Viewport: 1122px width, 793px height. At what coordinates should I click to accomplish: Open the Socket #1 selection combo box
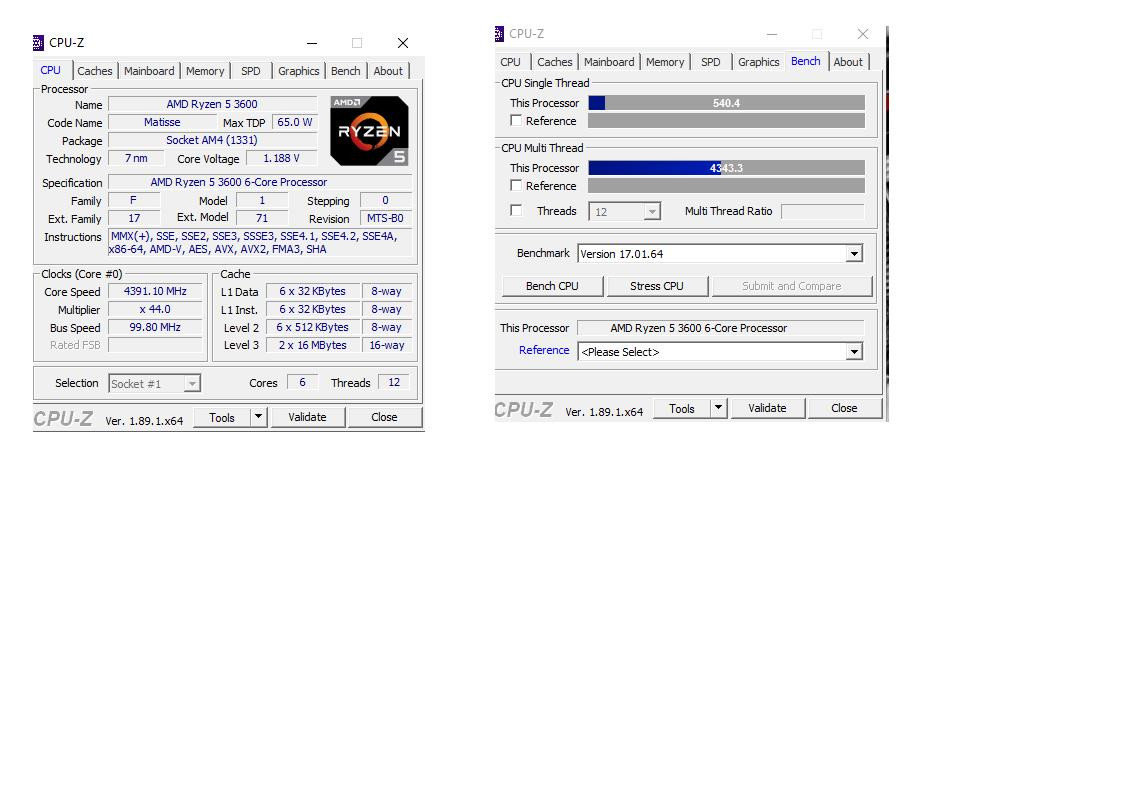coord(155,384)
